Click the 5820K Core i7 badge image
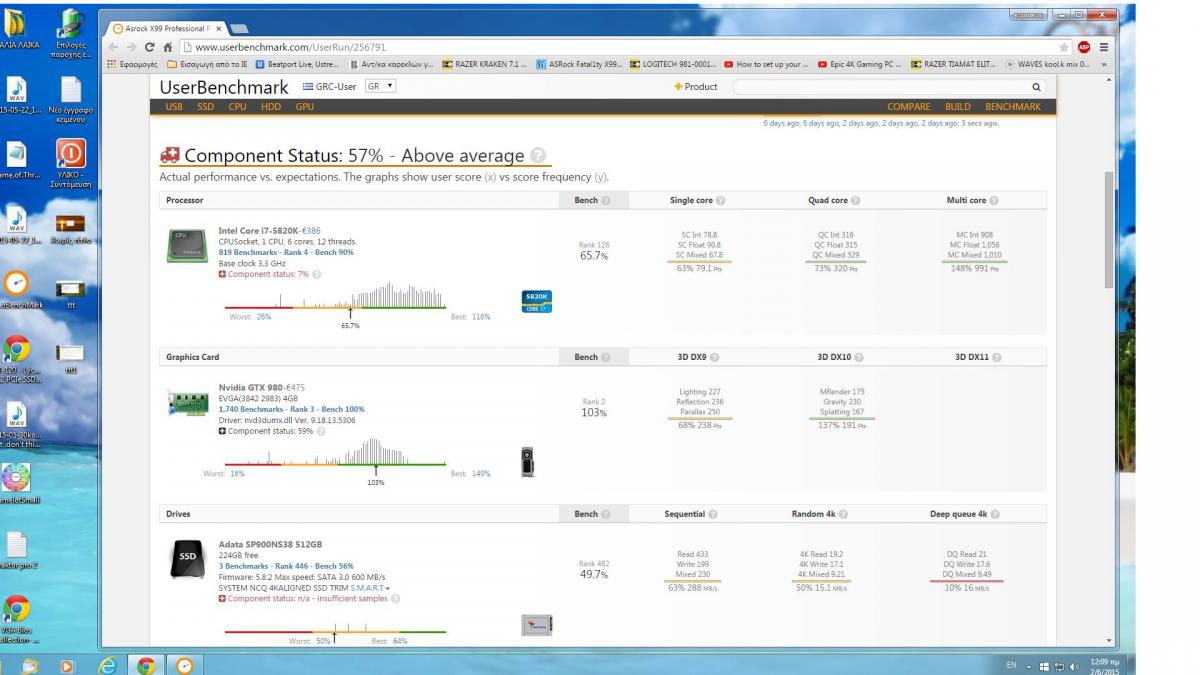The height and width of the screenshot is (675, 1200). 537,301
